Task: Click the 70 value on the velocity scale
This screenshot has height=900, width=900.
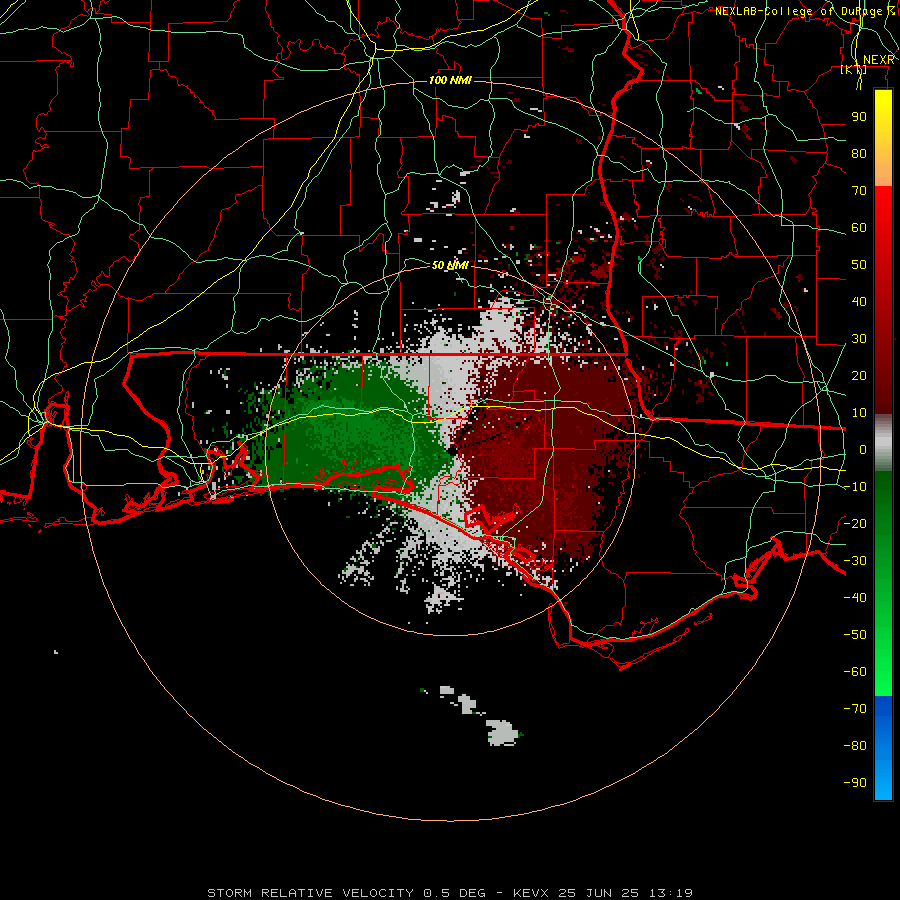Action: tap(859, 191)
